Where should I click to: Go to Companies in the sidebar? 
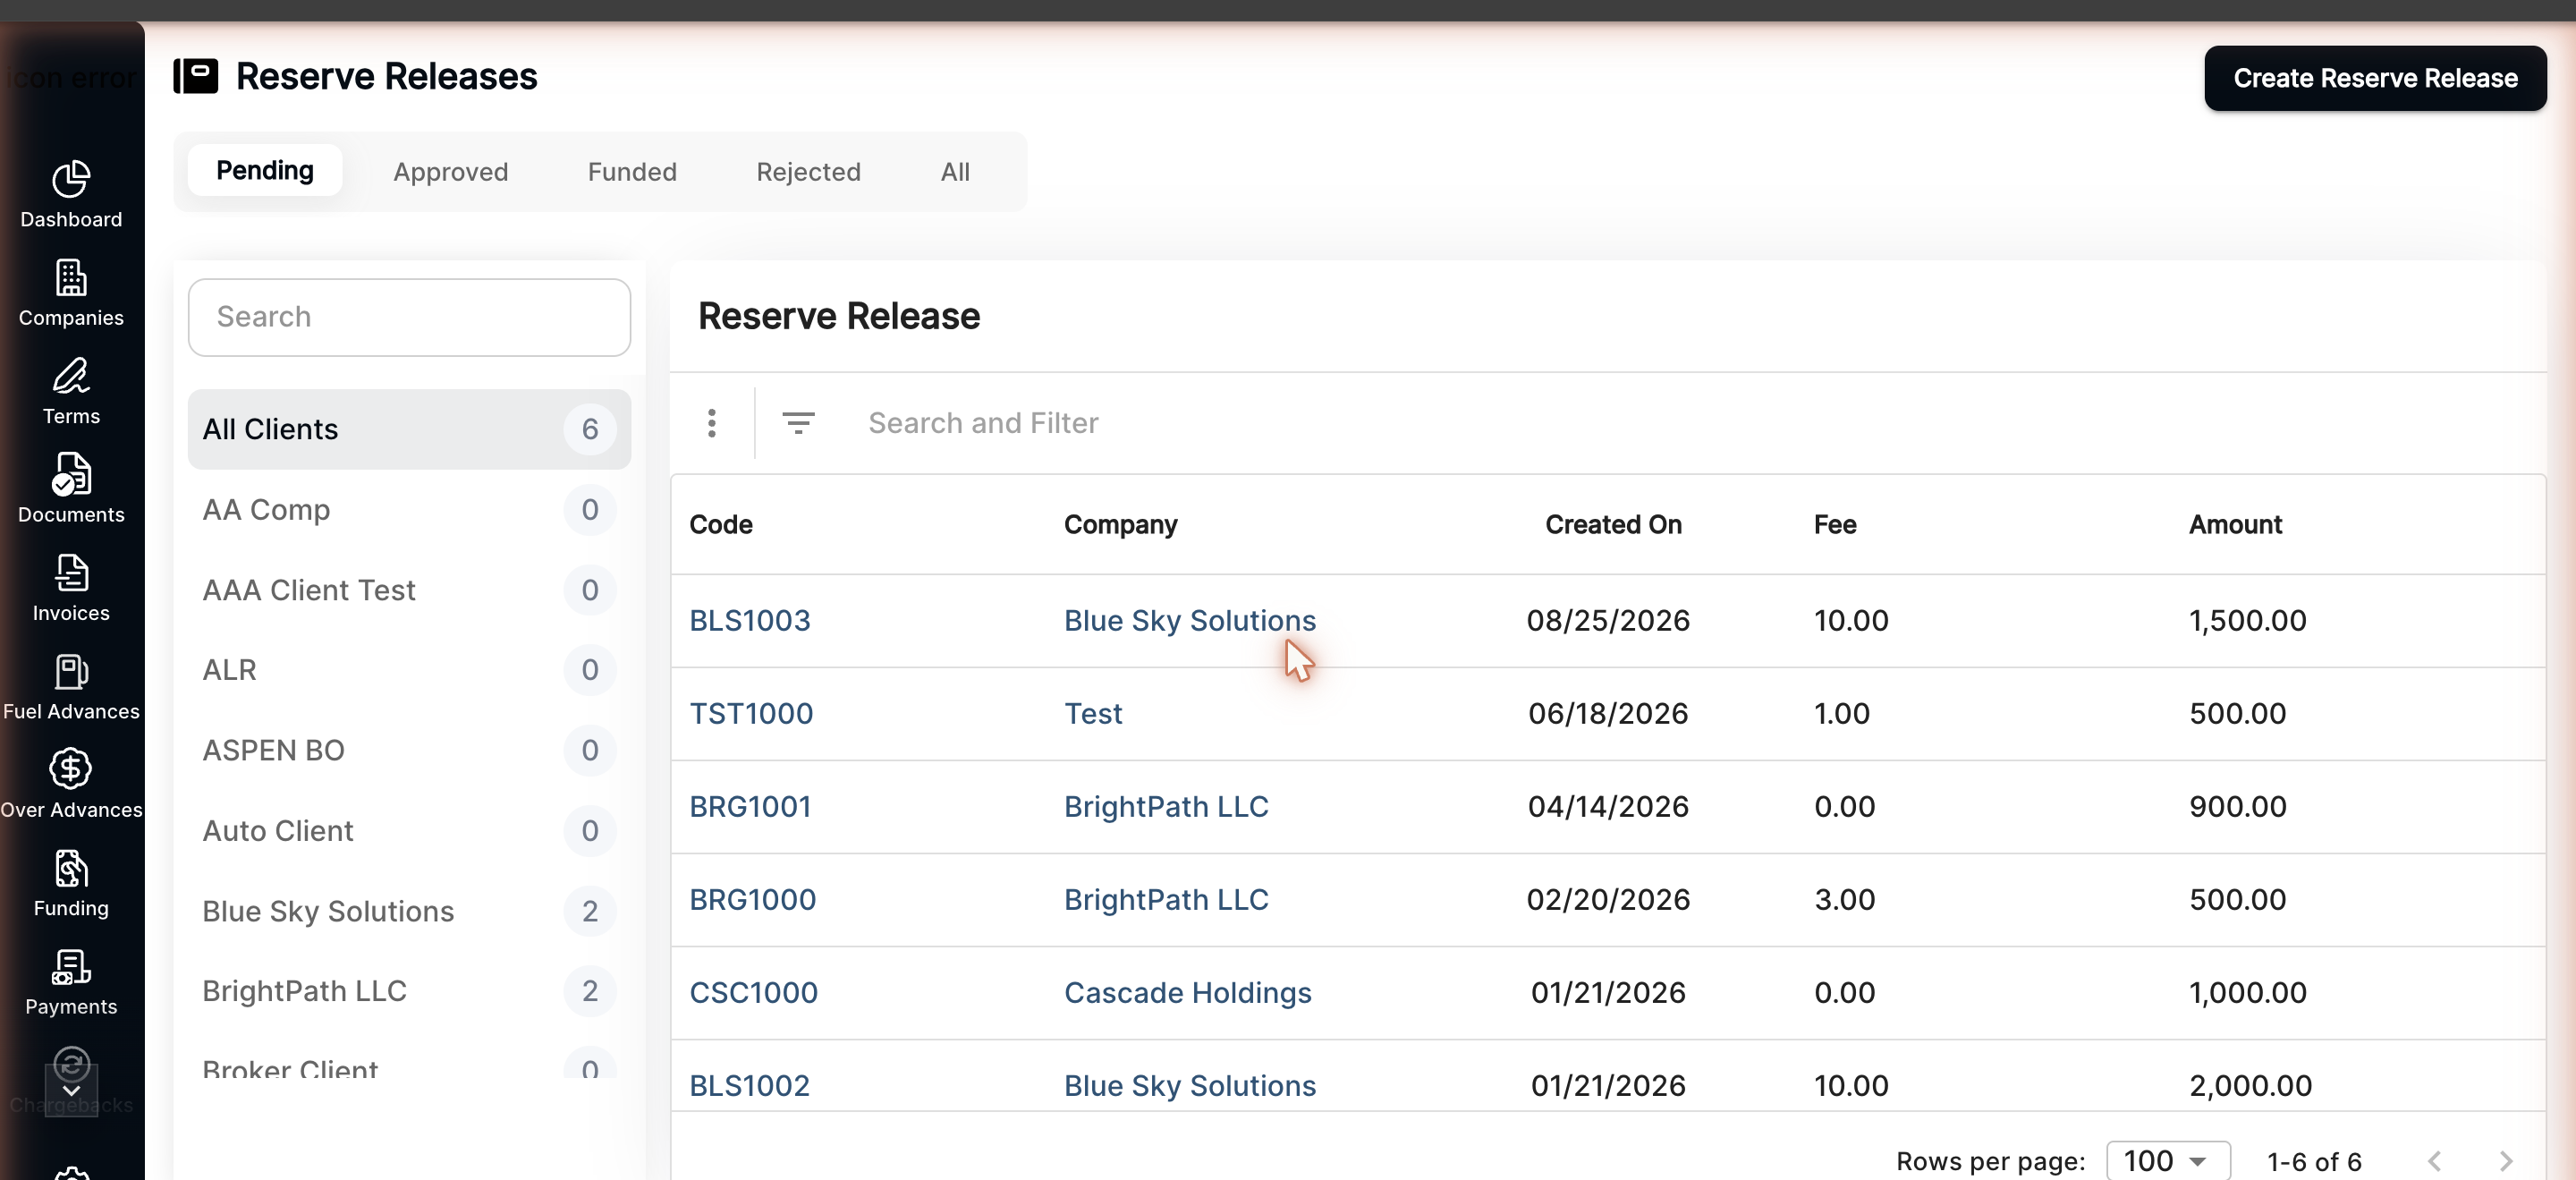point(71,278)
